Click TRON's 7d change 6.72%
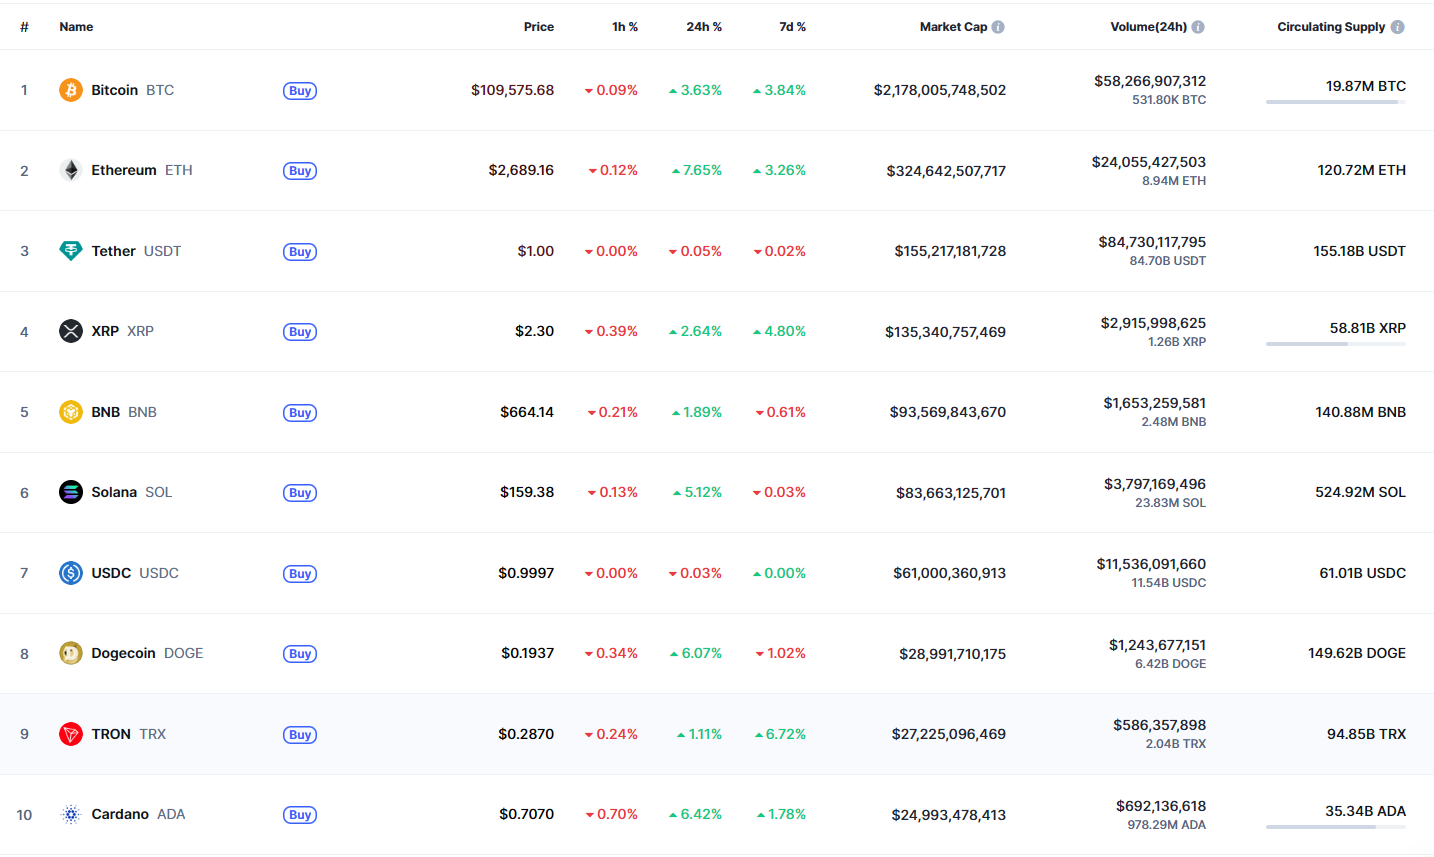This screenshot has width=1434, height=857. coord(780,734)
